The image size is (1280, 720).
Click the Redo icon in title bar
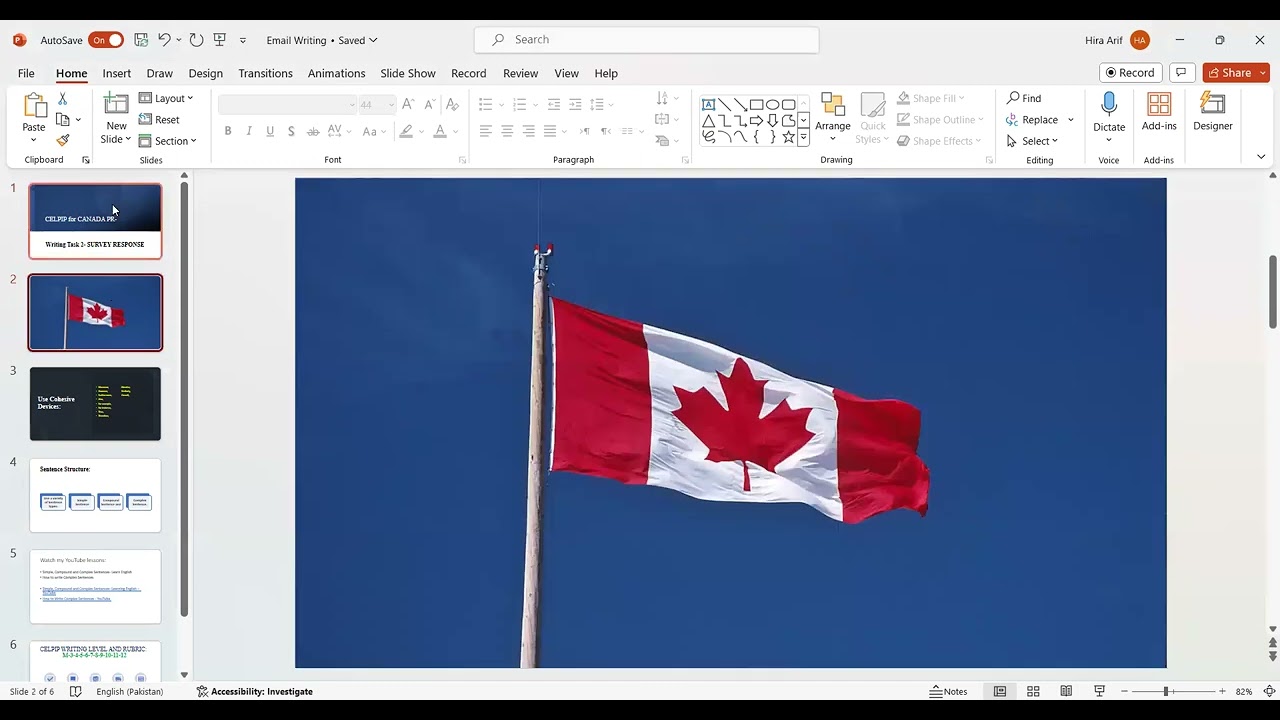point(196,40)
